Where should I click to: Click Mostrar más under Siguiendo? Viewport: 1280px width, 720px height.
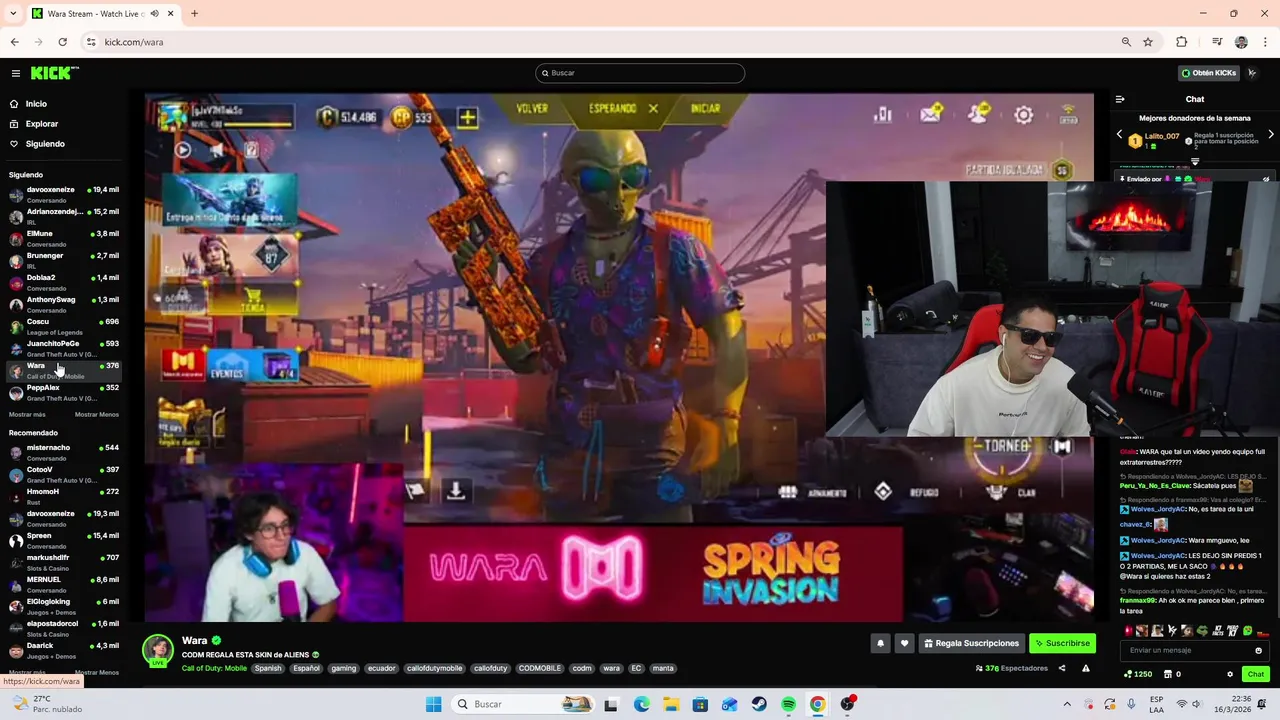click(27, 414)
